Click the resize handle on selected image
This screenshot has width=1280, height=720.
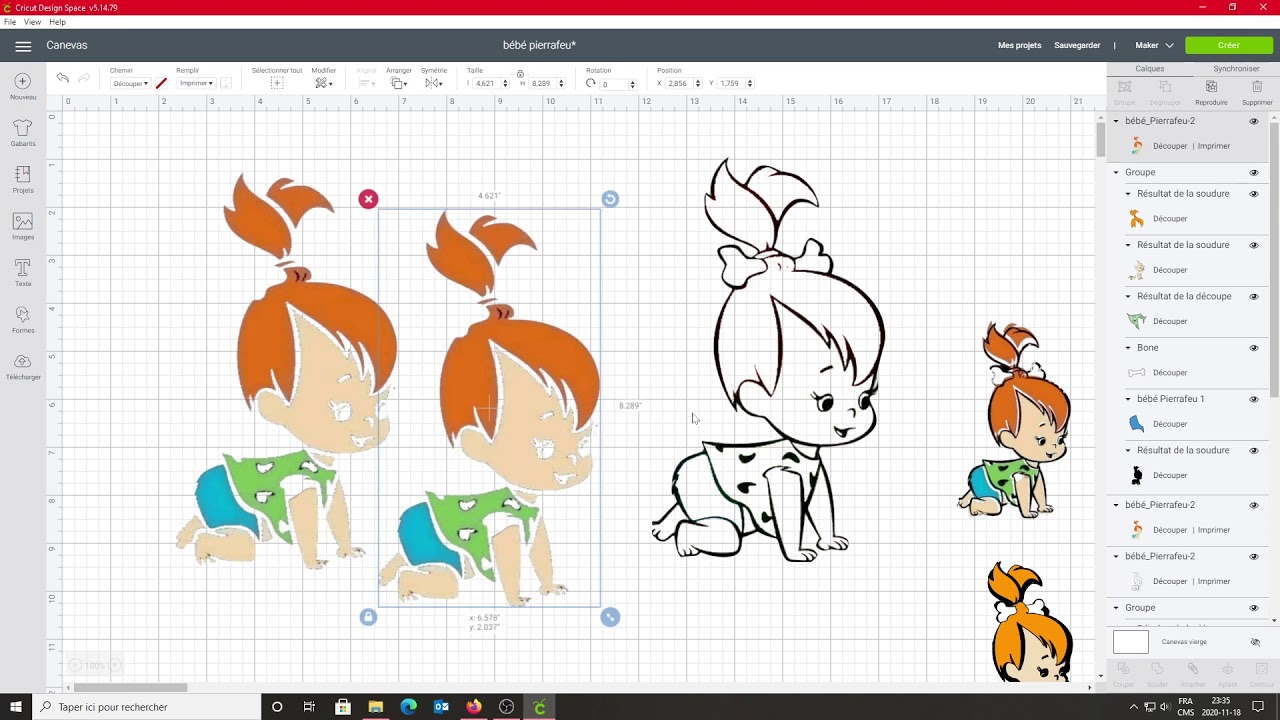[610, 617]
